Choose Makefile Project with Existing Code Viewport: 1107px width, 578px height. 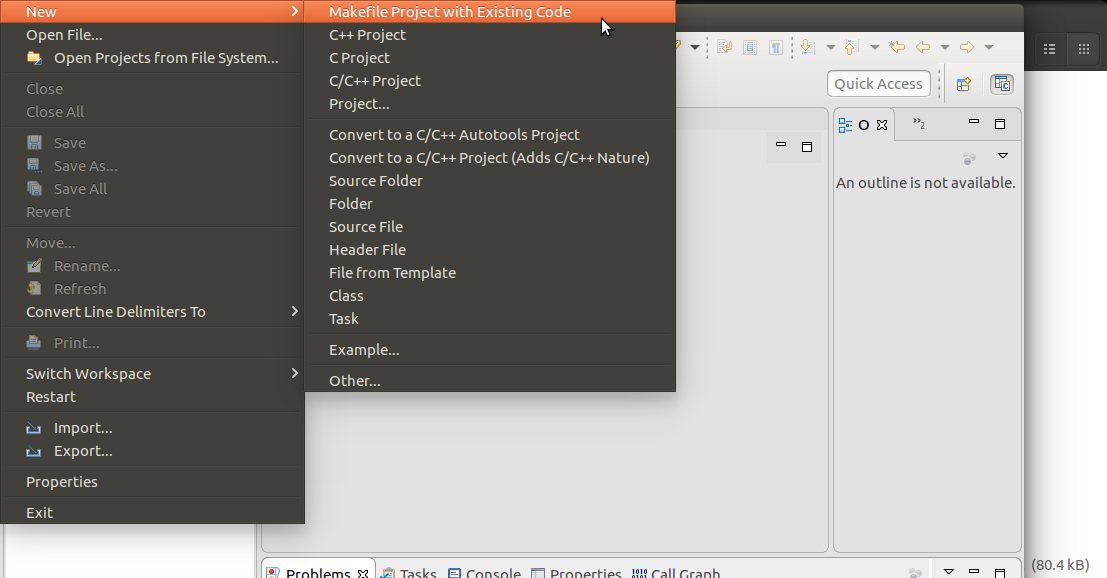point(449,12)
